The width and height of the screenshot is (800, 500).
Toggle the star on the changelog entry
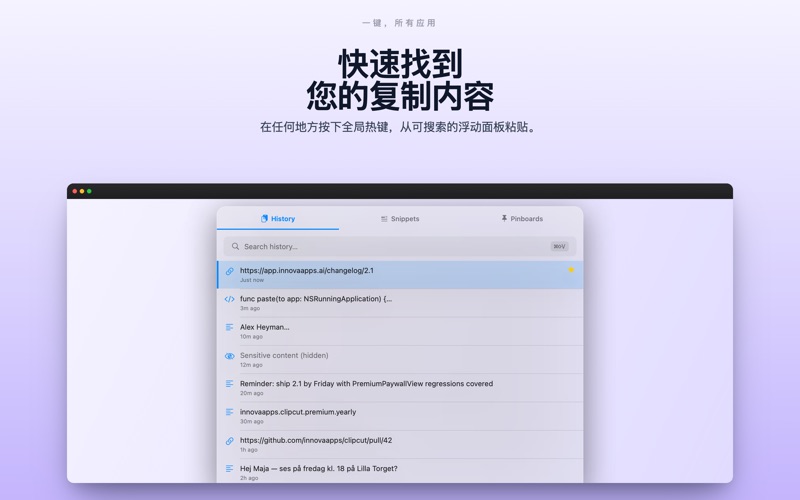(571, 270)
